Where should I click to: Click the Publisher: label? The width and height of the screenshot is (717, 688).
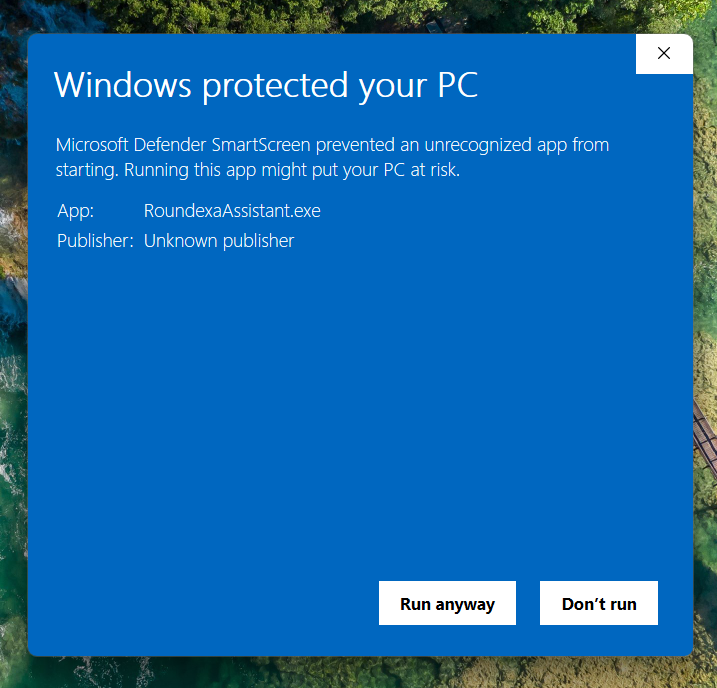tap(95, 241)
